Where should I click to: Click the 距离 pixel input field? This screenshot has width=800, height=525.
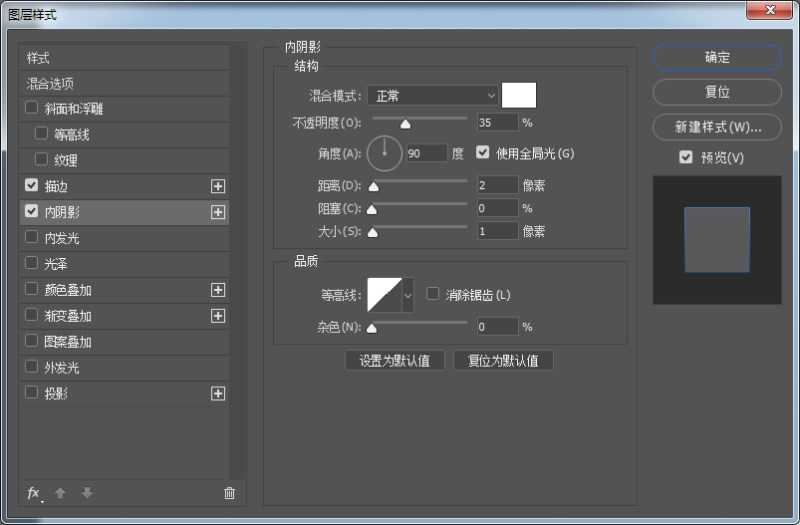pos(497,185)
